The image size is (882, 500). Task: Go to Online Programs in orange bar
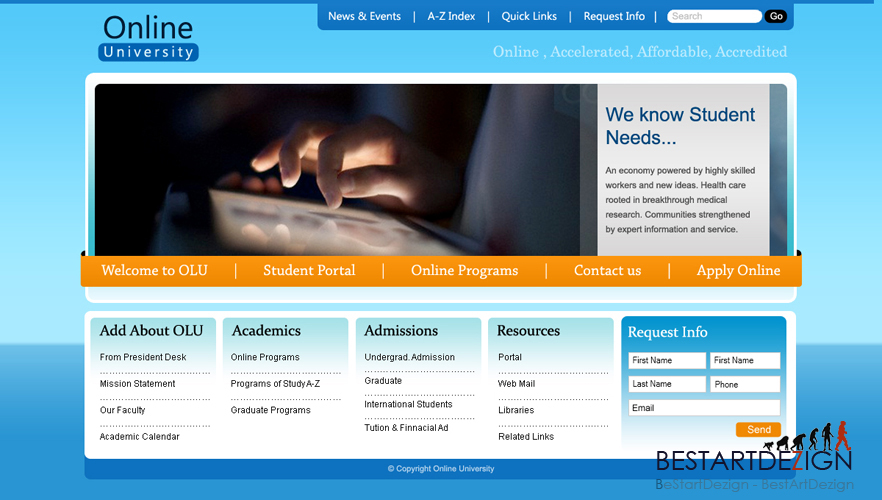[464, 271]
